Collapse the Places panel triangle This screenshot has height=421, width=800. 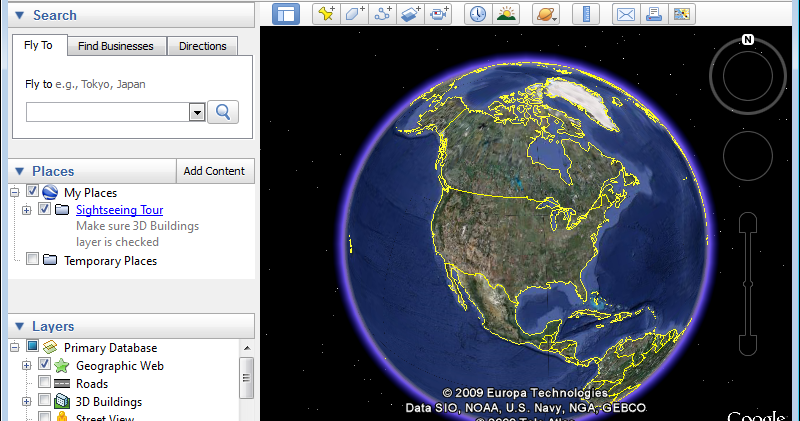click(x=19, y=171)
